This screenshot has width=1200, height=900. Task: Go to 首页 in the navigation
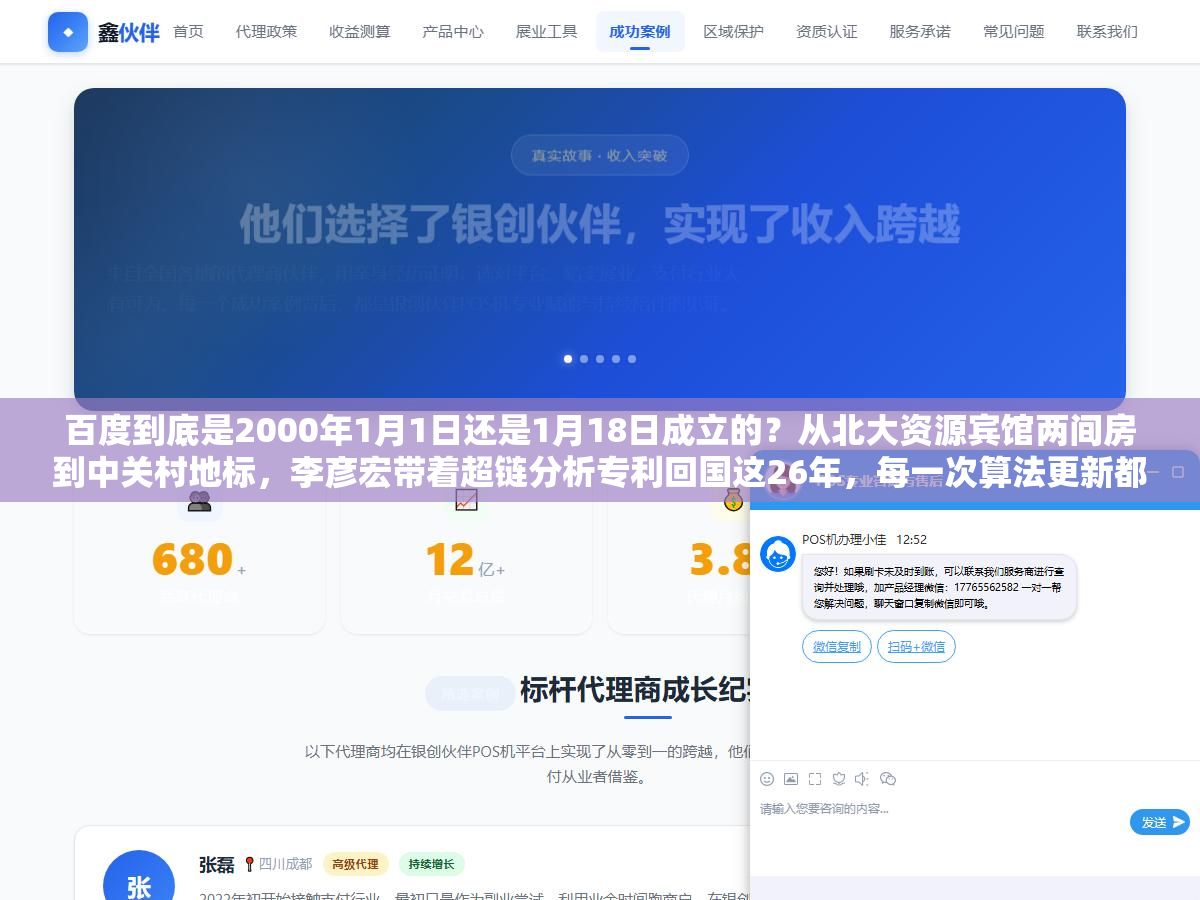point(188,32)
